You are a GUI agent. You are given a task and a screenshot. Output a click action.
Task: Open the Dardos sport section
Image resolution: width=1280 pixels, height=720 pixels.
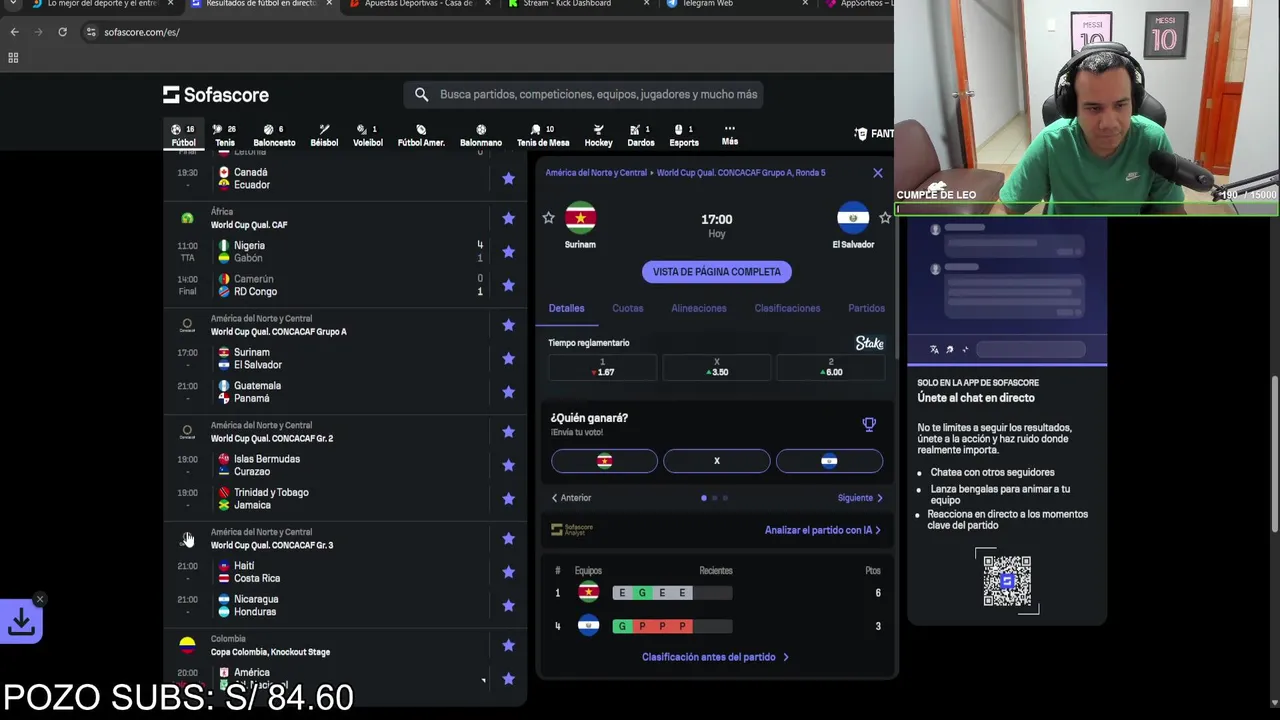641,135
